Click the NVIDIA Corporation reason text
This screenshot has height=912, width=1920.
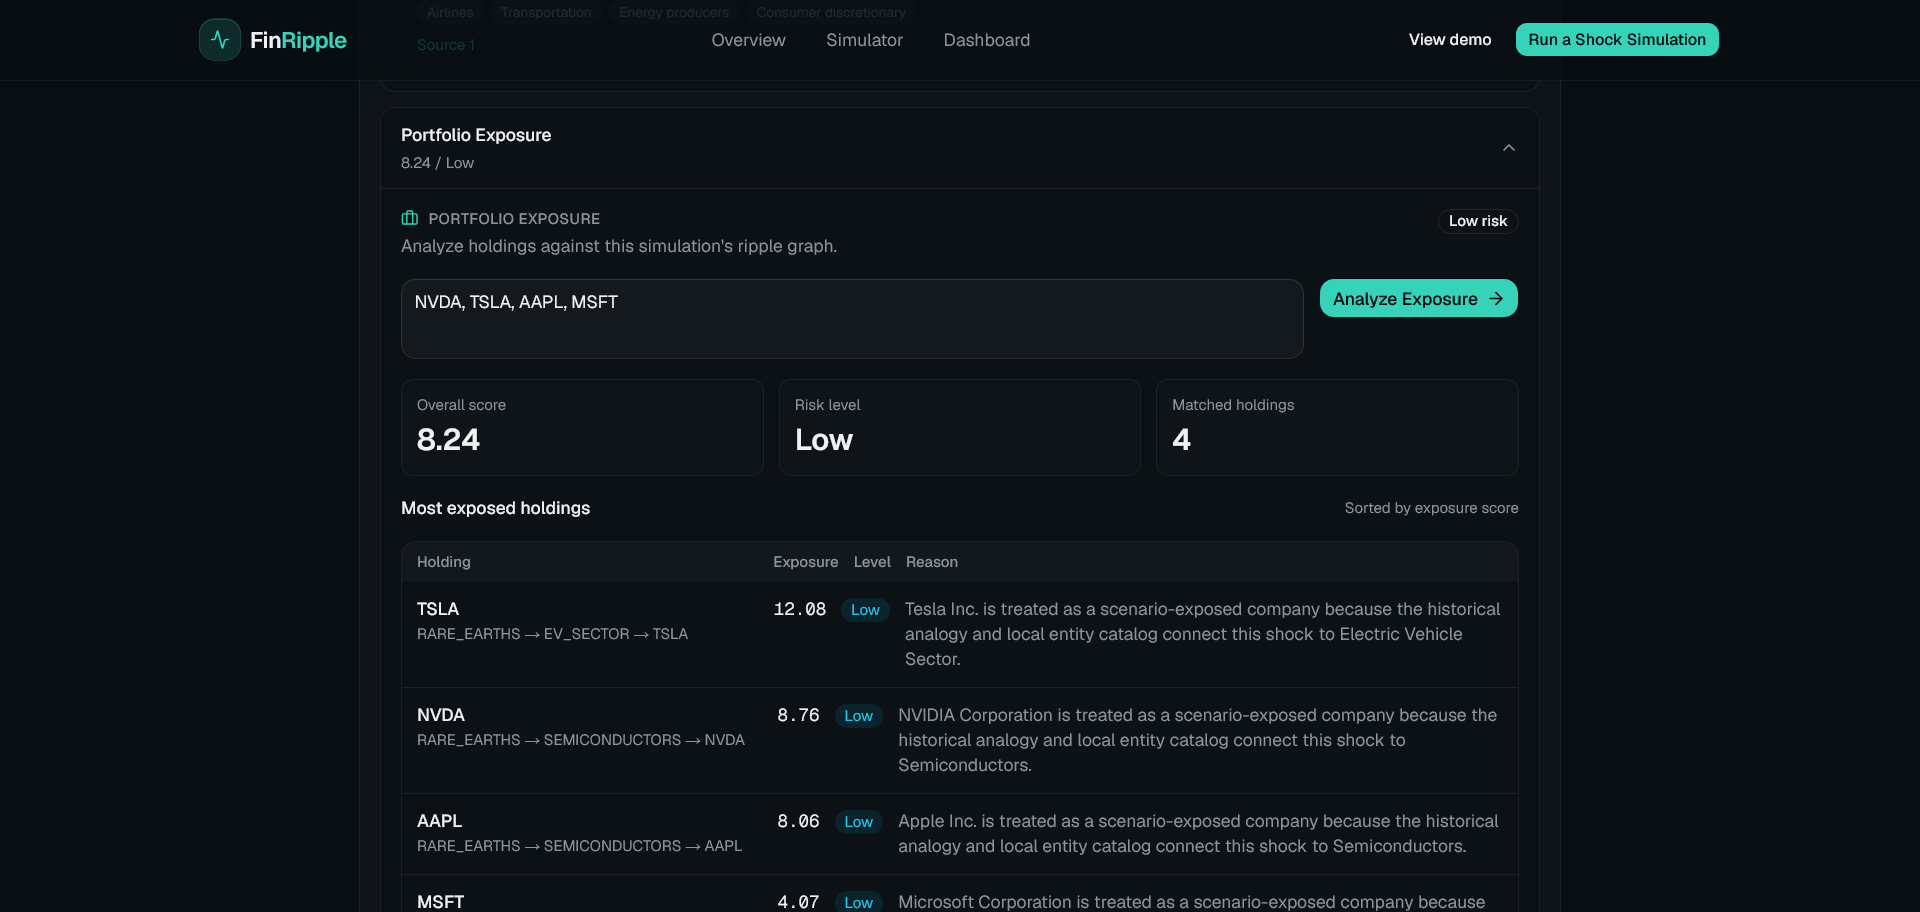(1198, 740)
